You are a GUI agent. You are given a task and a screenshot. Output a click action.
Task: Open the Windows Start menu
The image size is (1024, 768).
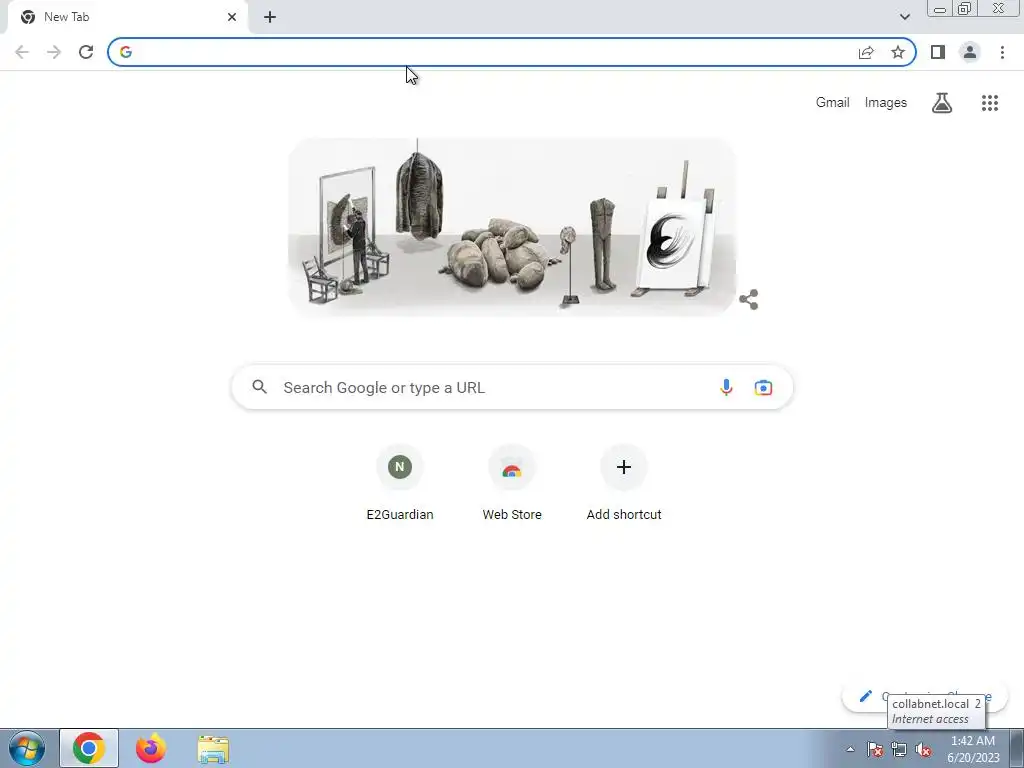click(x=27, y=748)
